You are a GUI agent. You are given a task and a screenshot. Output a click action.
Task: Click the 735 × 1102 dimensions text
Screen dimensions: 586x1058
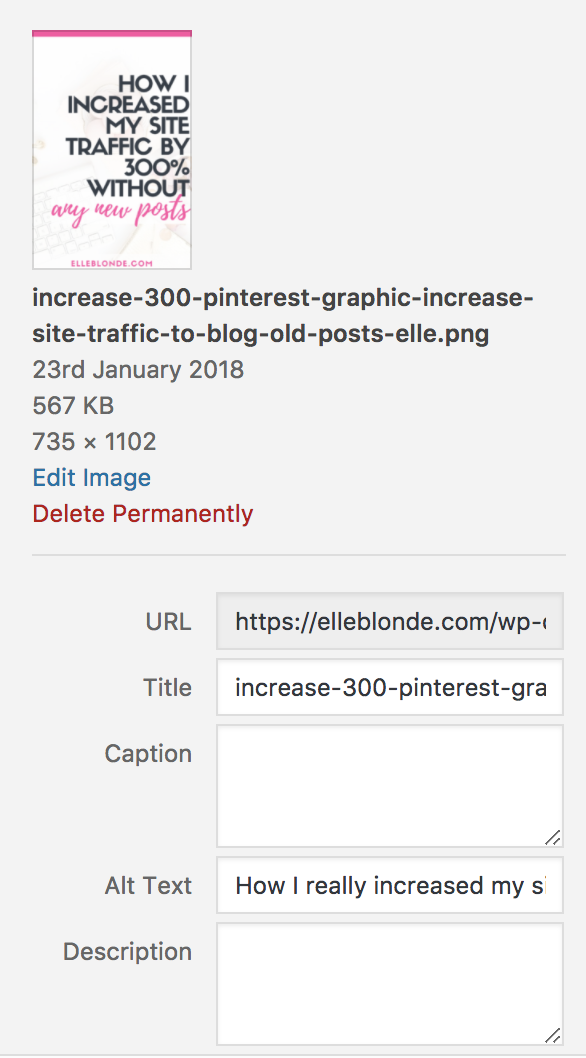click(x=94, y=442)
